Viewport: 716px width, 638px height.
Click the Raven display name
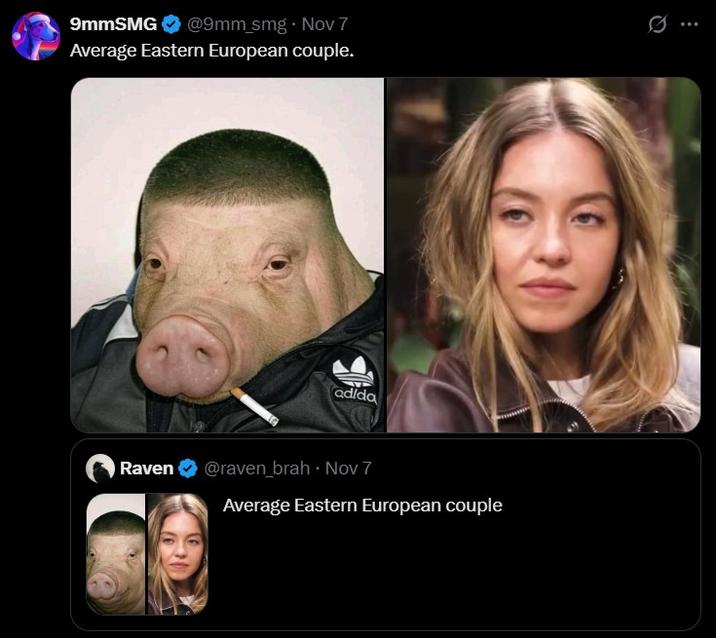pyautogui.click(x=146, y=468)
